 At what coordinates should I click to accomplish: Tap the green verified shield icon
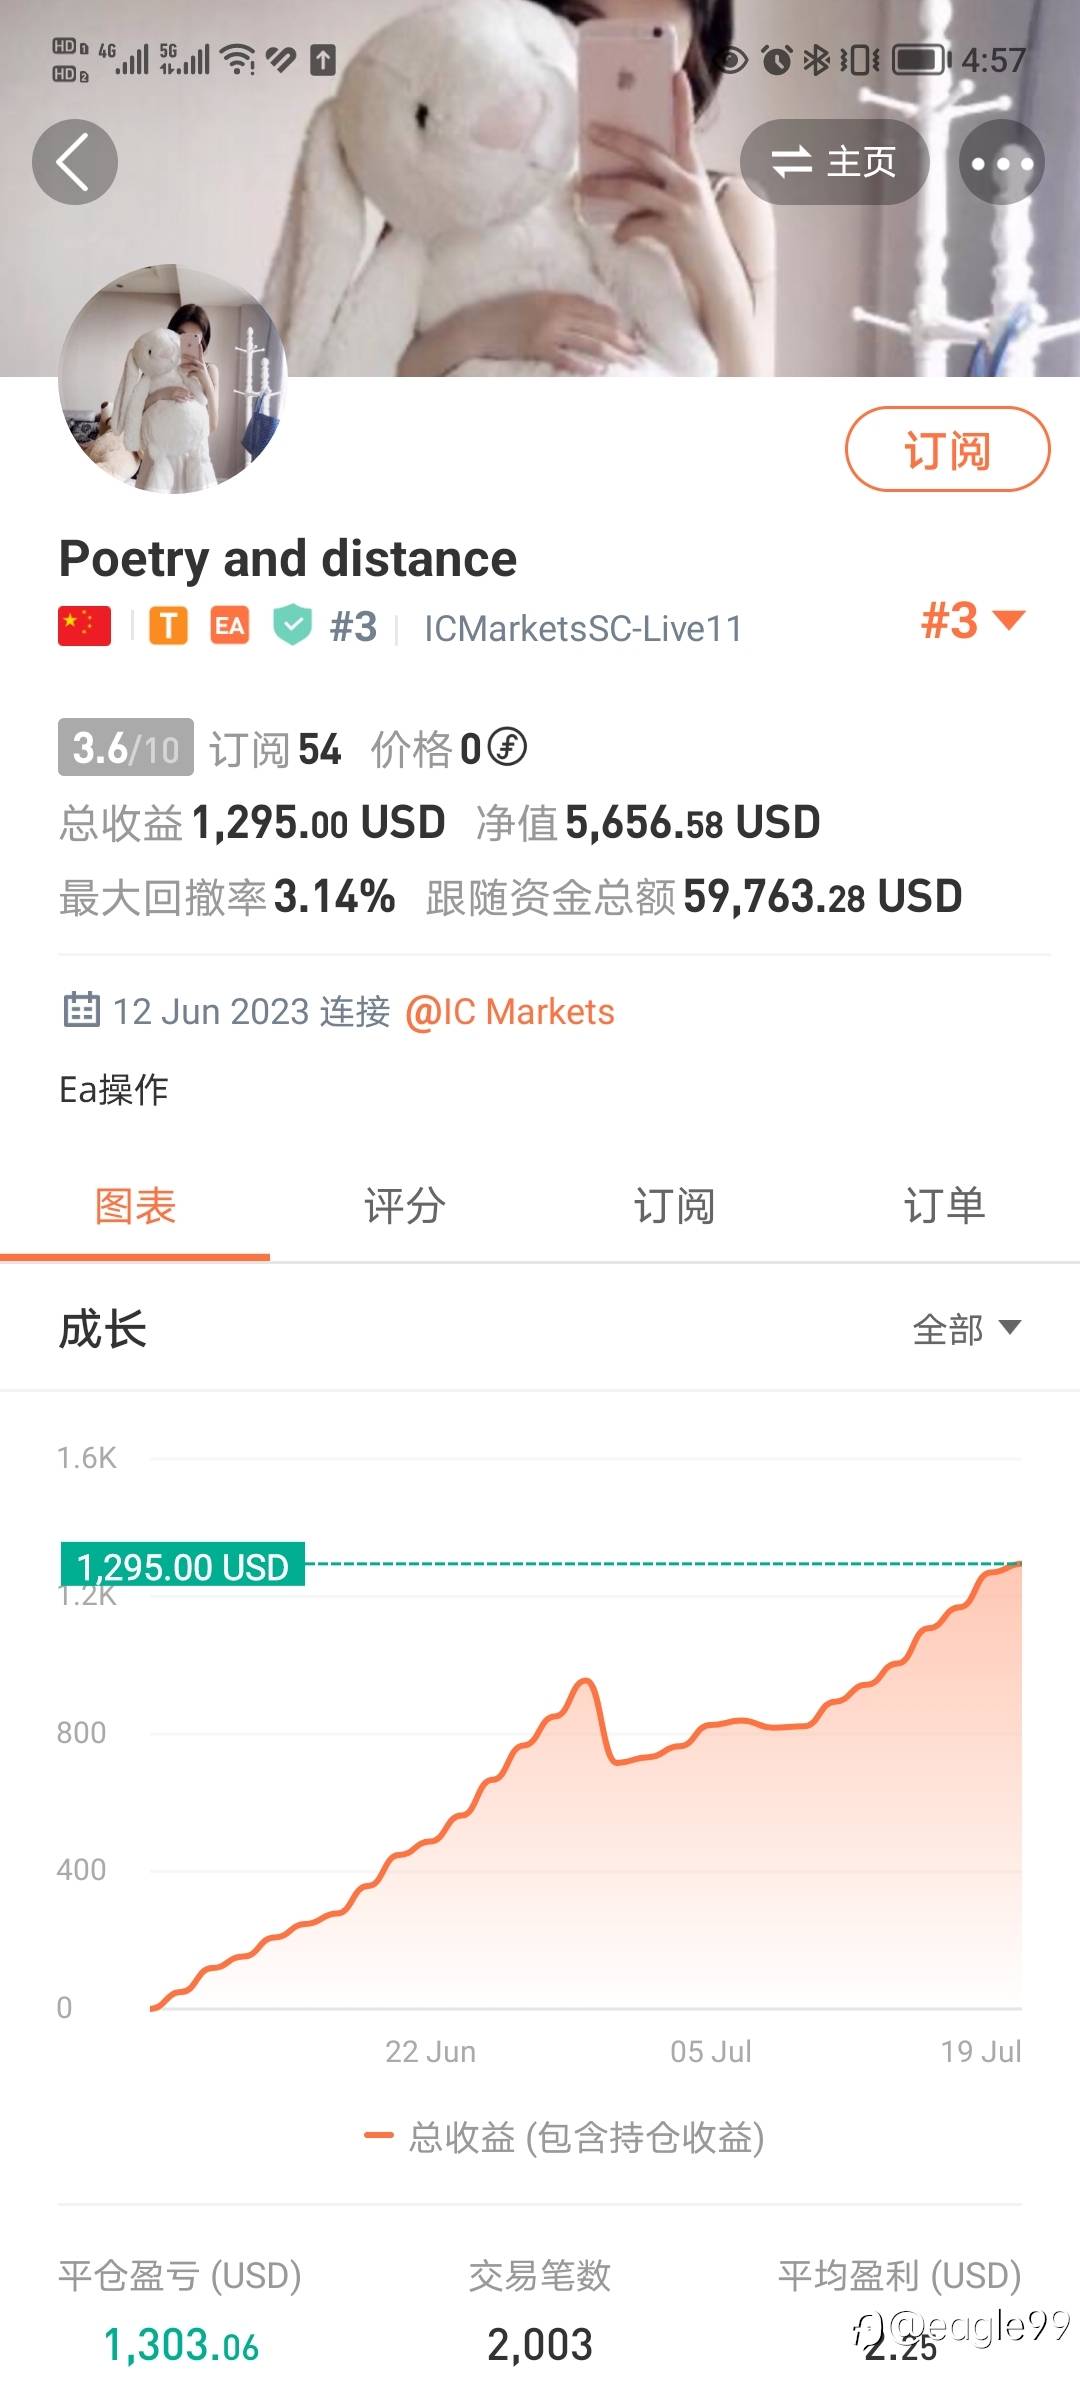pyautogui.click(x=292, y=626)
